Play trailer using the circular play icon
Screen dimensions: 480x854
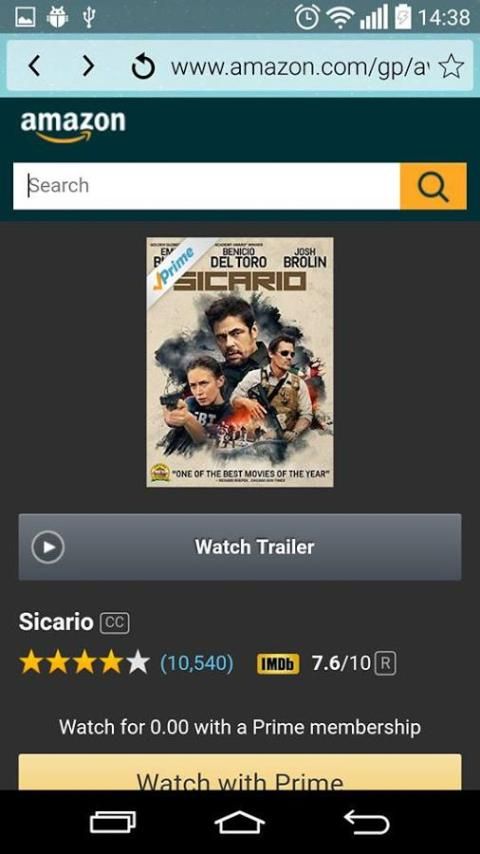coord(48,547)
